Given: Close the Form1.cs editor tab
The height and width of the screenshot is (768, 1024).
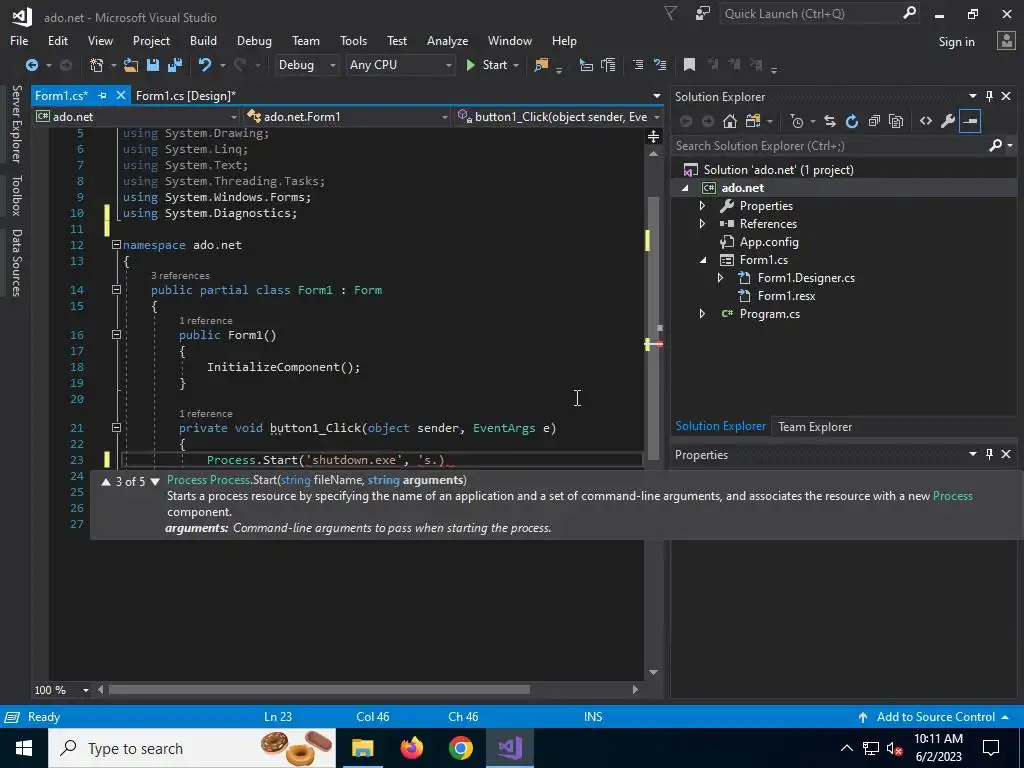Looking at the screenshot, I should (x=120, y=95).
